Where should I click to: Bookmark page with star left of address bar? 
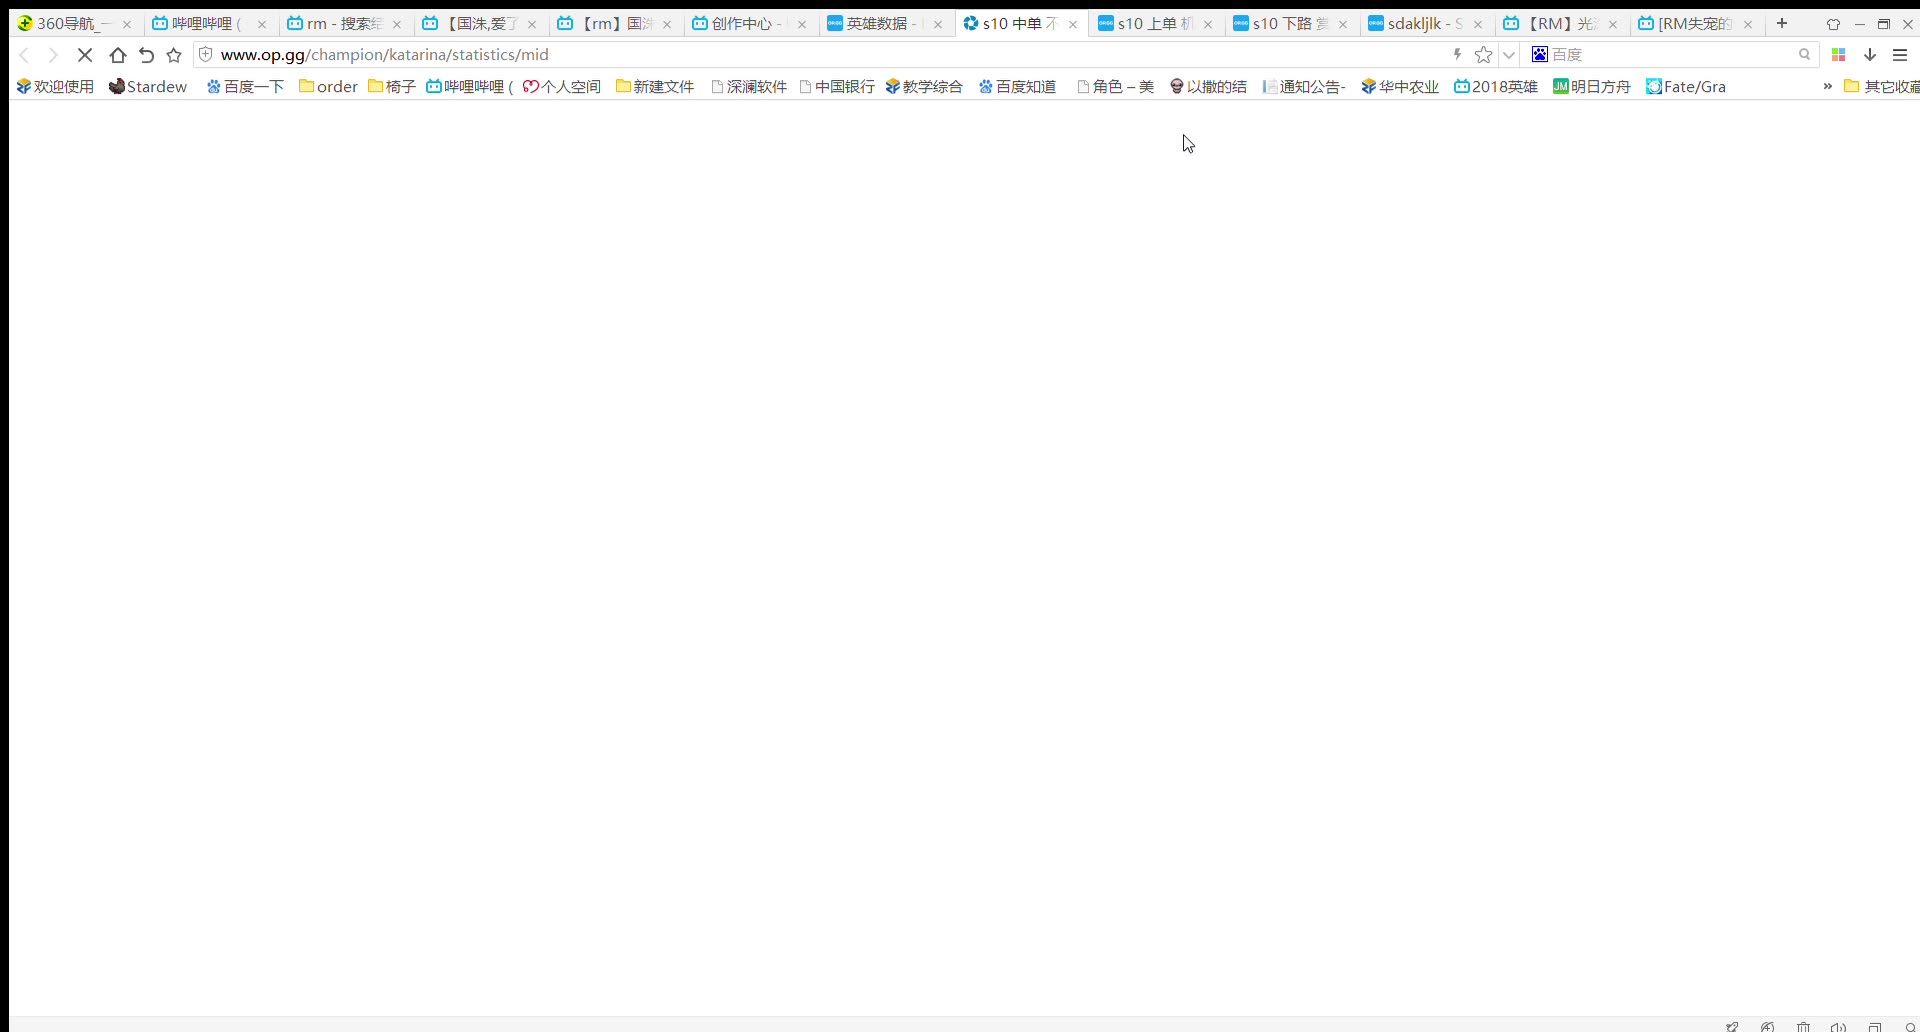174,55
